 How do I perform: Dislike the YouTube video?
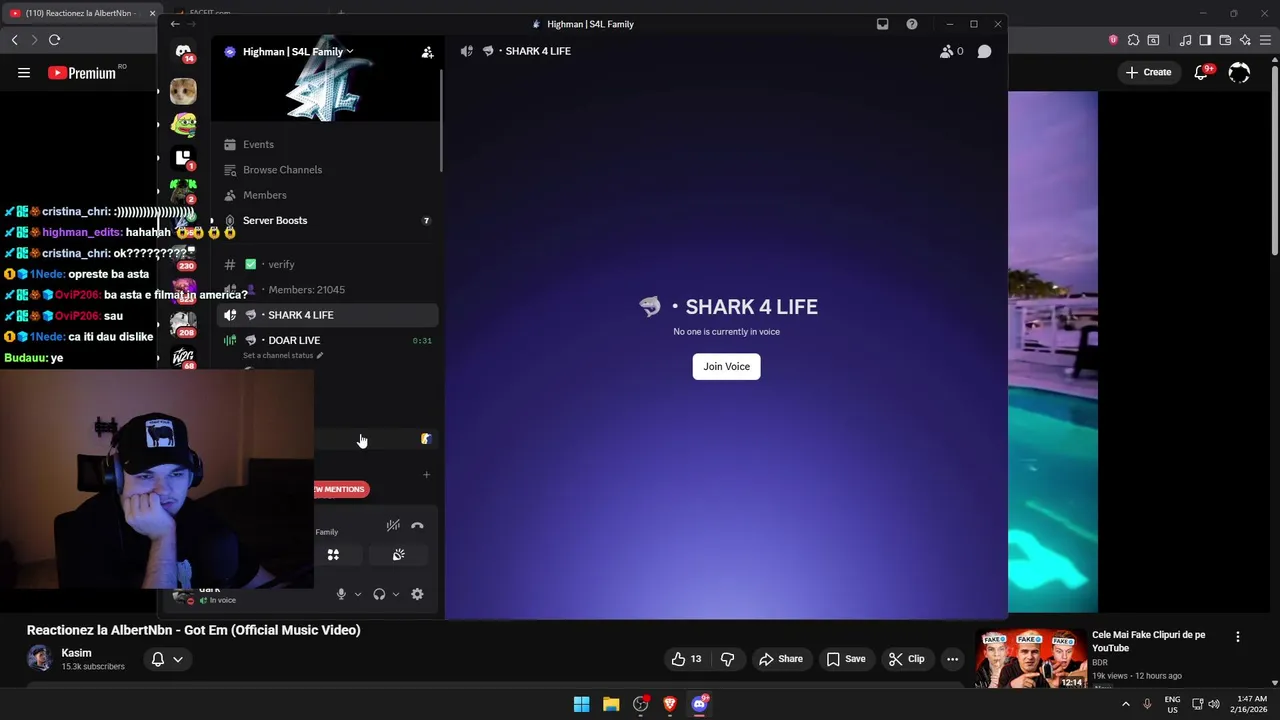pos(727,659)
